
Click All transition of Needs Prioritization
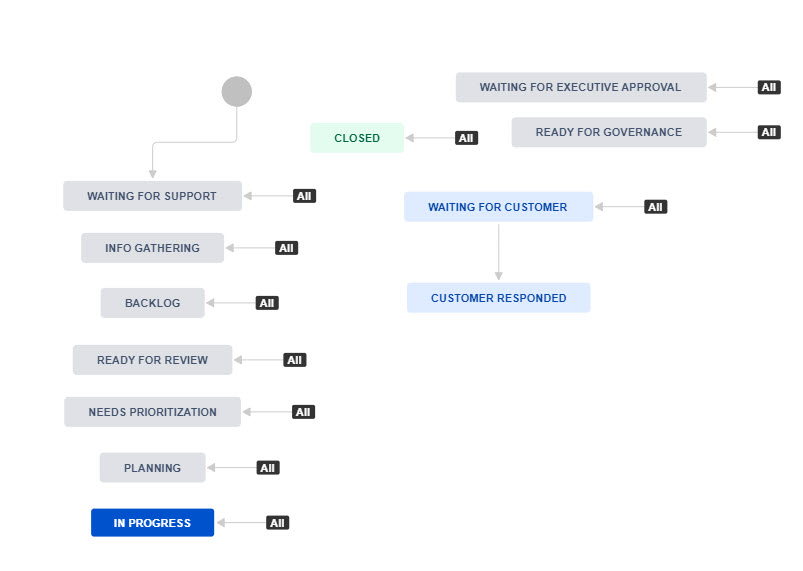(303, 412)
